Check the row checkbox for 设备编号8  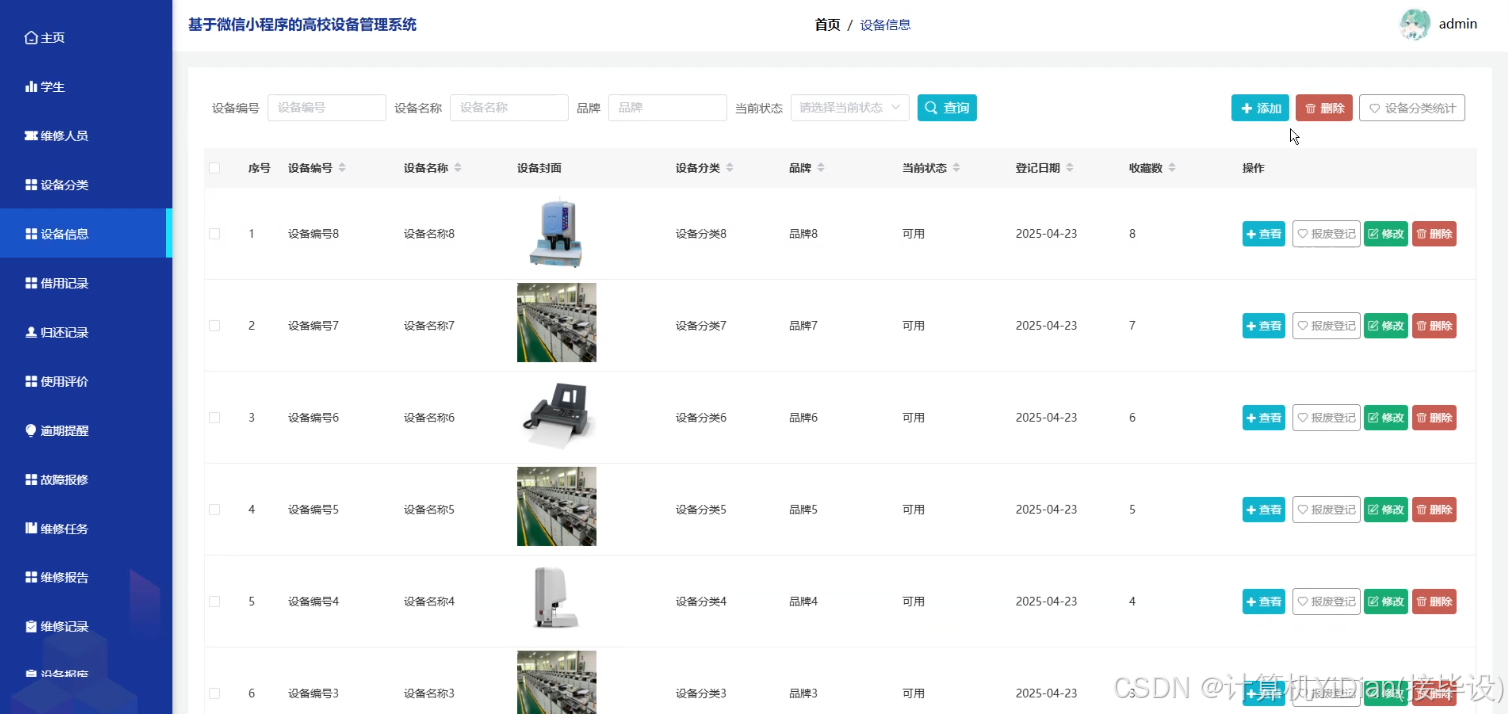coord(214,233)
